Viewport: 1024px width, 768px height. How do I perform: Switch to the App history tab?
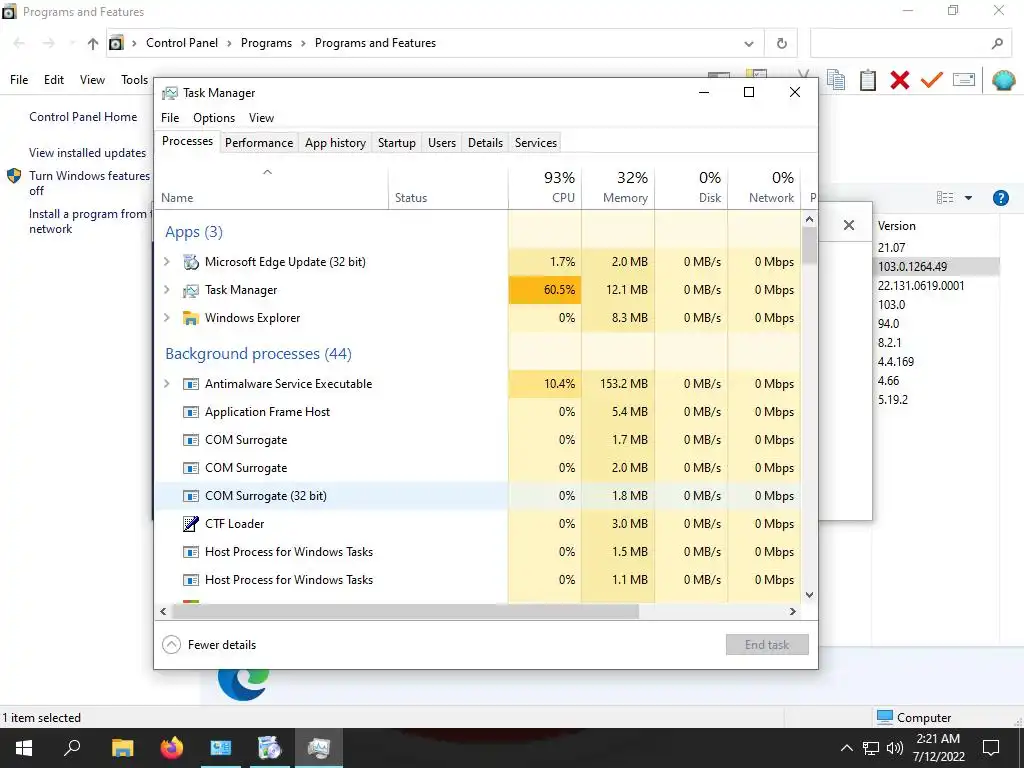pos(336,142)
